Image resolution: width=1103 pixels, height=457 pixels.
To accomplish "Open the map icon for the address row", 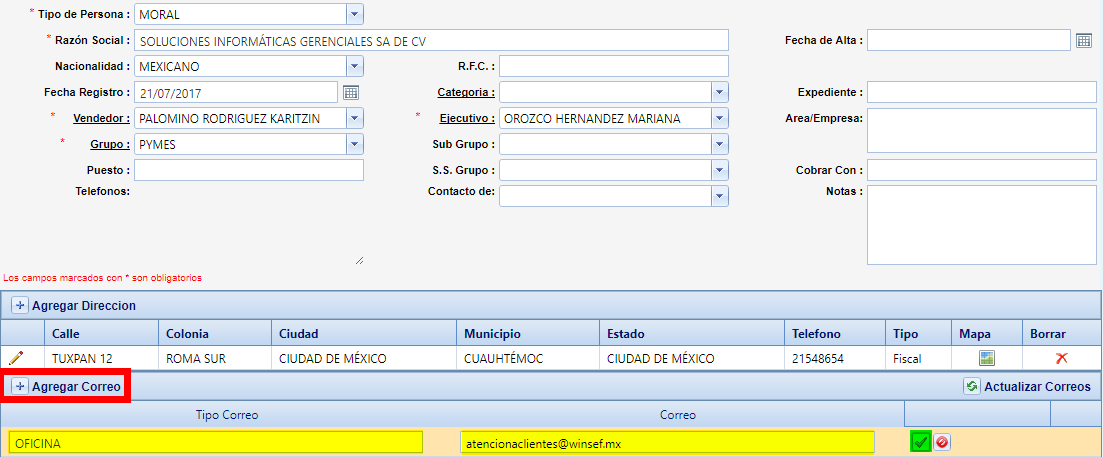I will coord(986,358).
